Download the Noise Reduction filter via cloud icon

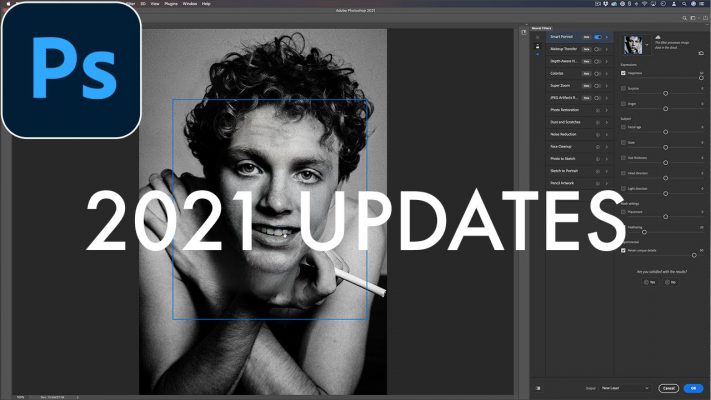coord(598,134)
